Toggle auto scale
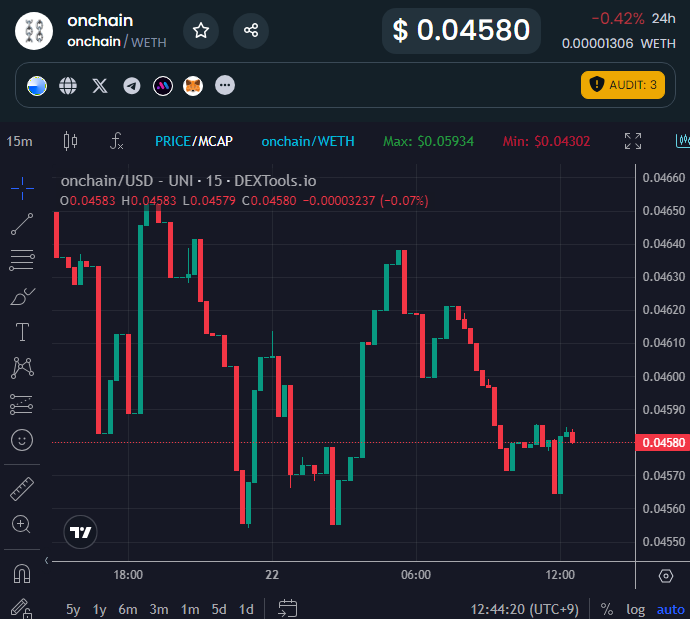Viewport: 690px width, 619px height. [x=670, y=609]
